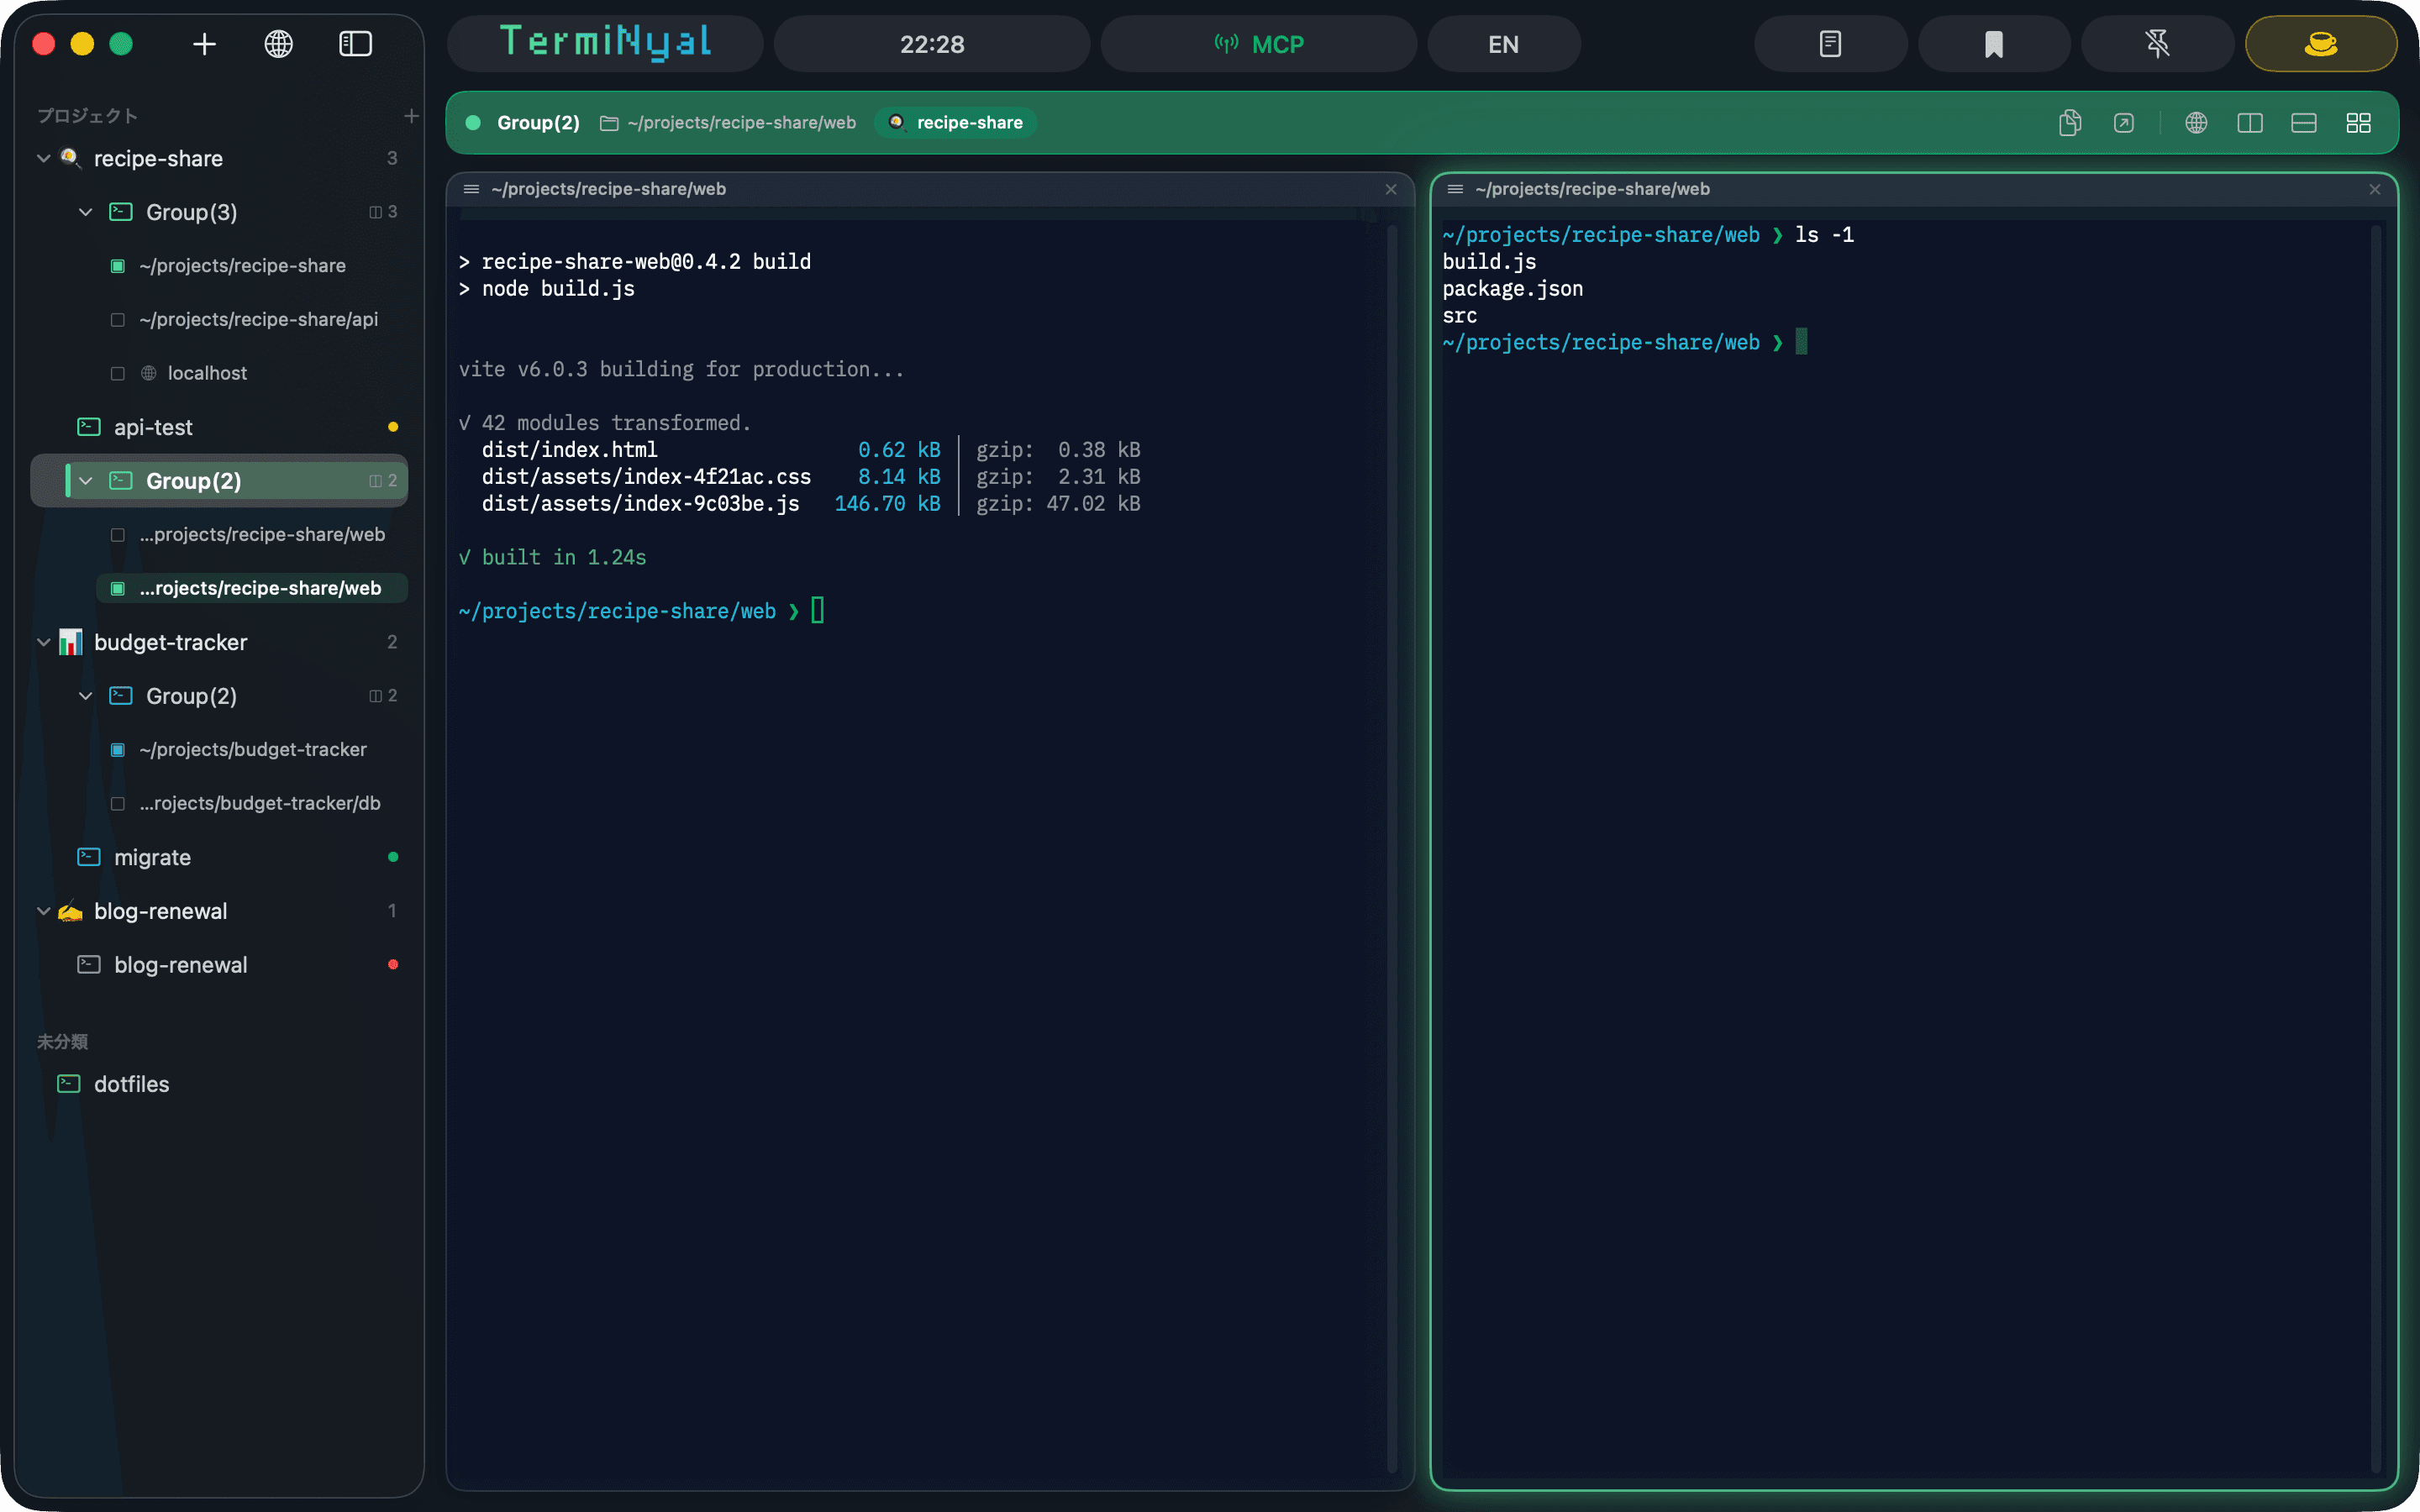Image resolution: width=2420 pixels, height=1512 pixels.
Task: Click migrate terminal icon
Action: [x=89, y=857]
